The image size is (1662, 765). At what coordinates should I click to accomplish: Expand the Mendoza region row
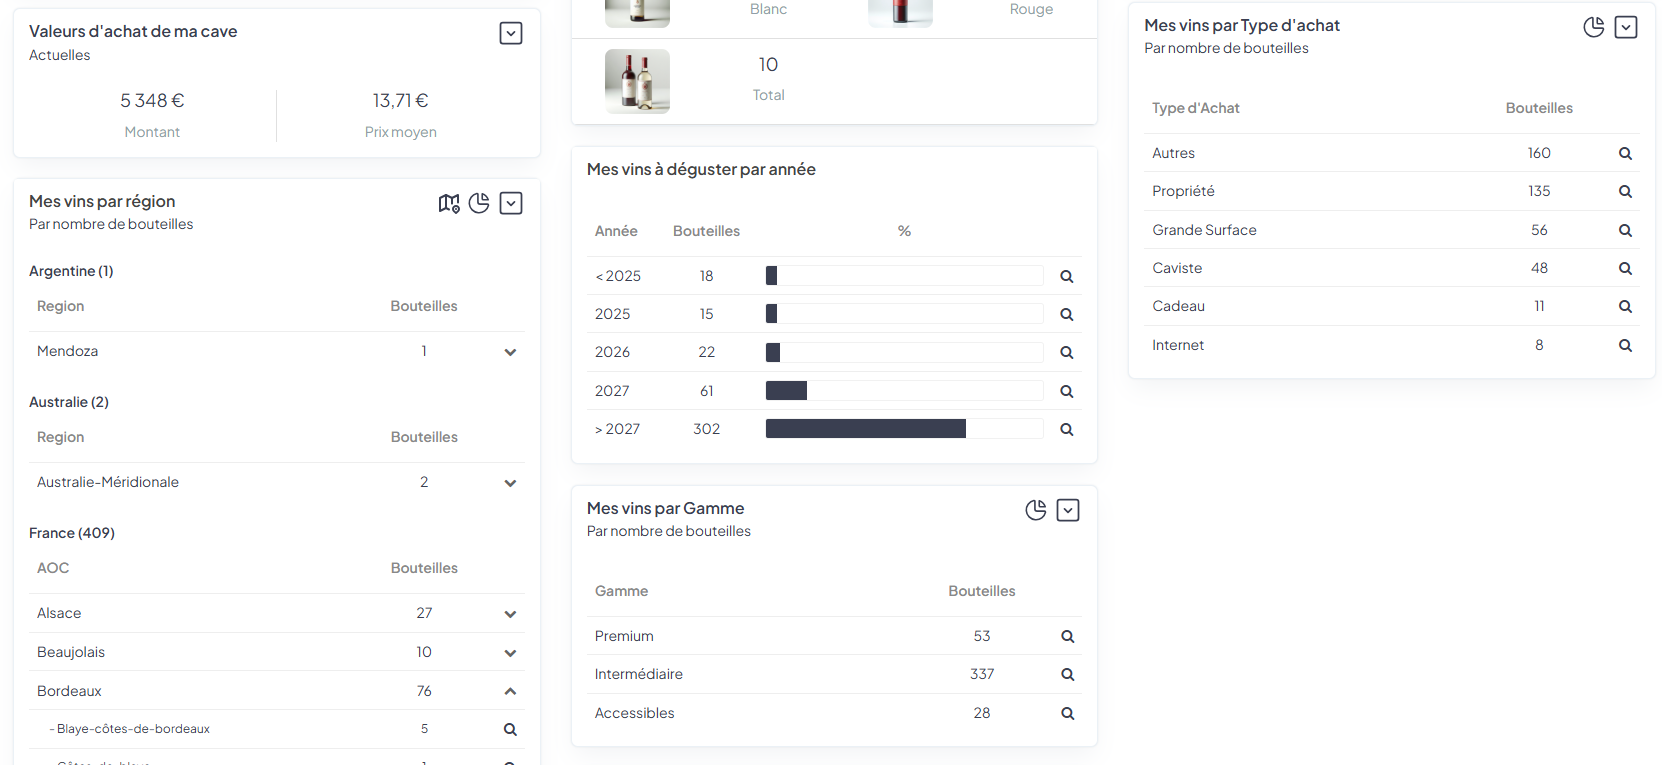[x=510, y=352]
